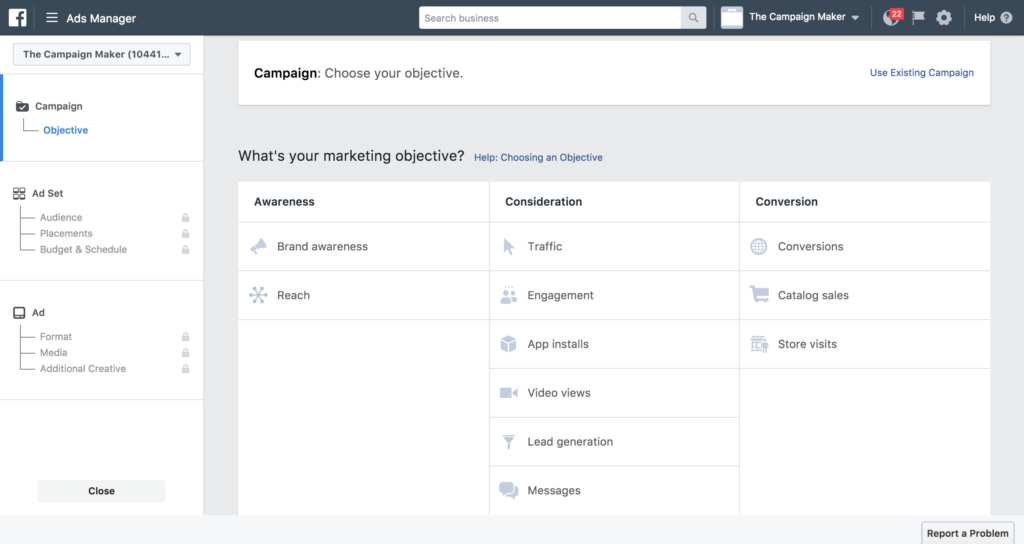Click the lock beside Additional Creative
Screen dimensions: 1024x544
(185, 369)
